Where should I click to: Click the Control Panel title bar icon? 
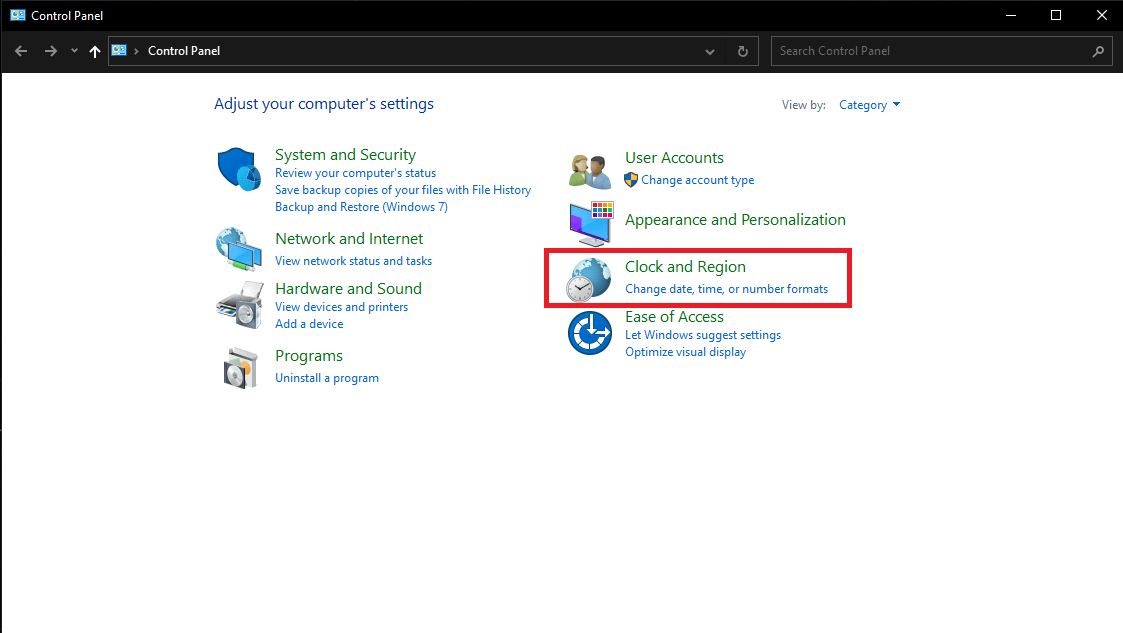click(x=18, y=15)
